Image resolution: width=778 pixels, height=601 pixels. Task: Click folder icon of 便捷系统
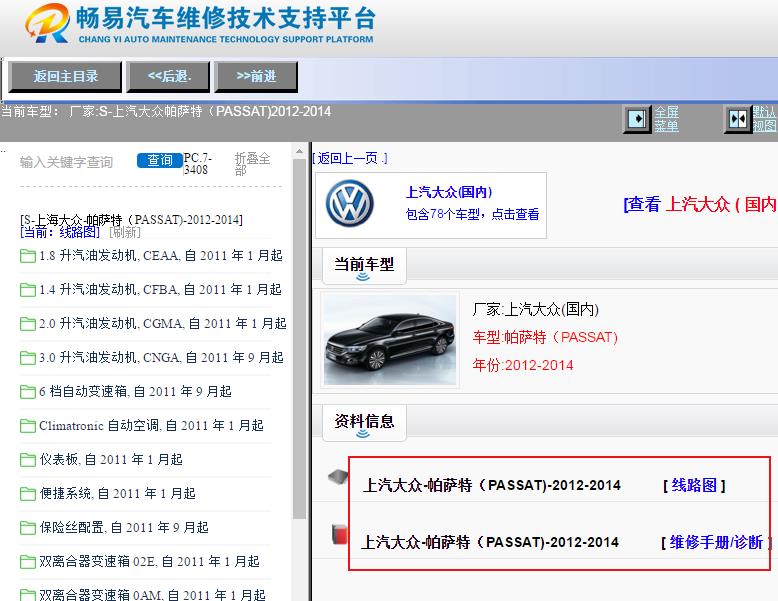point(27,494)
